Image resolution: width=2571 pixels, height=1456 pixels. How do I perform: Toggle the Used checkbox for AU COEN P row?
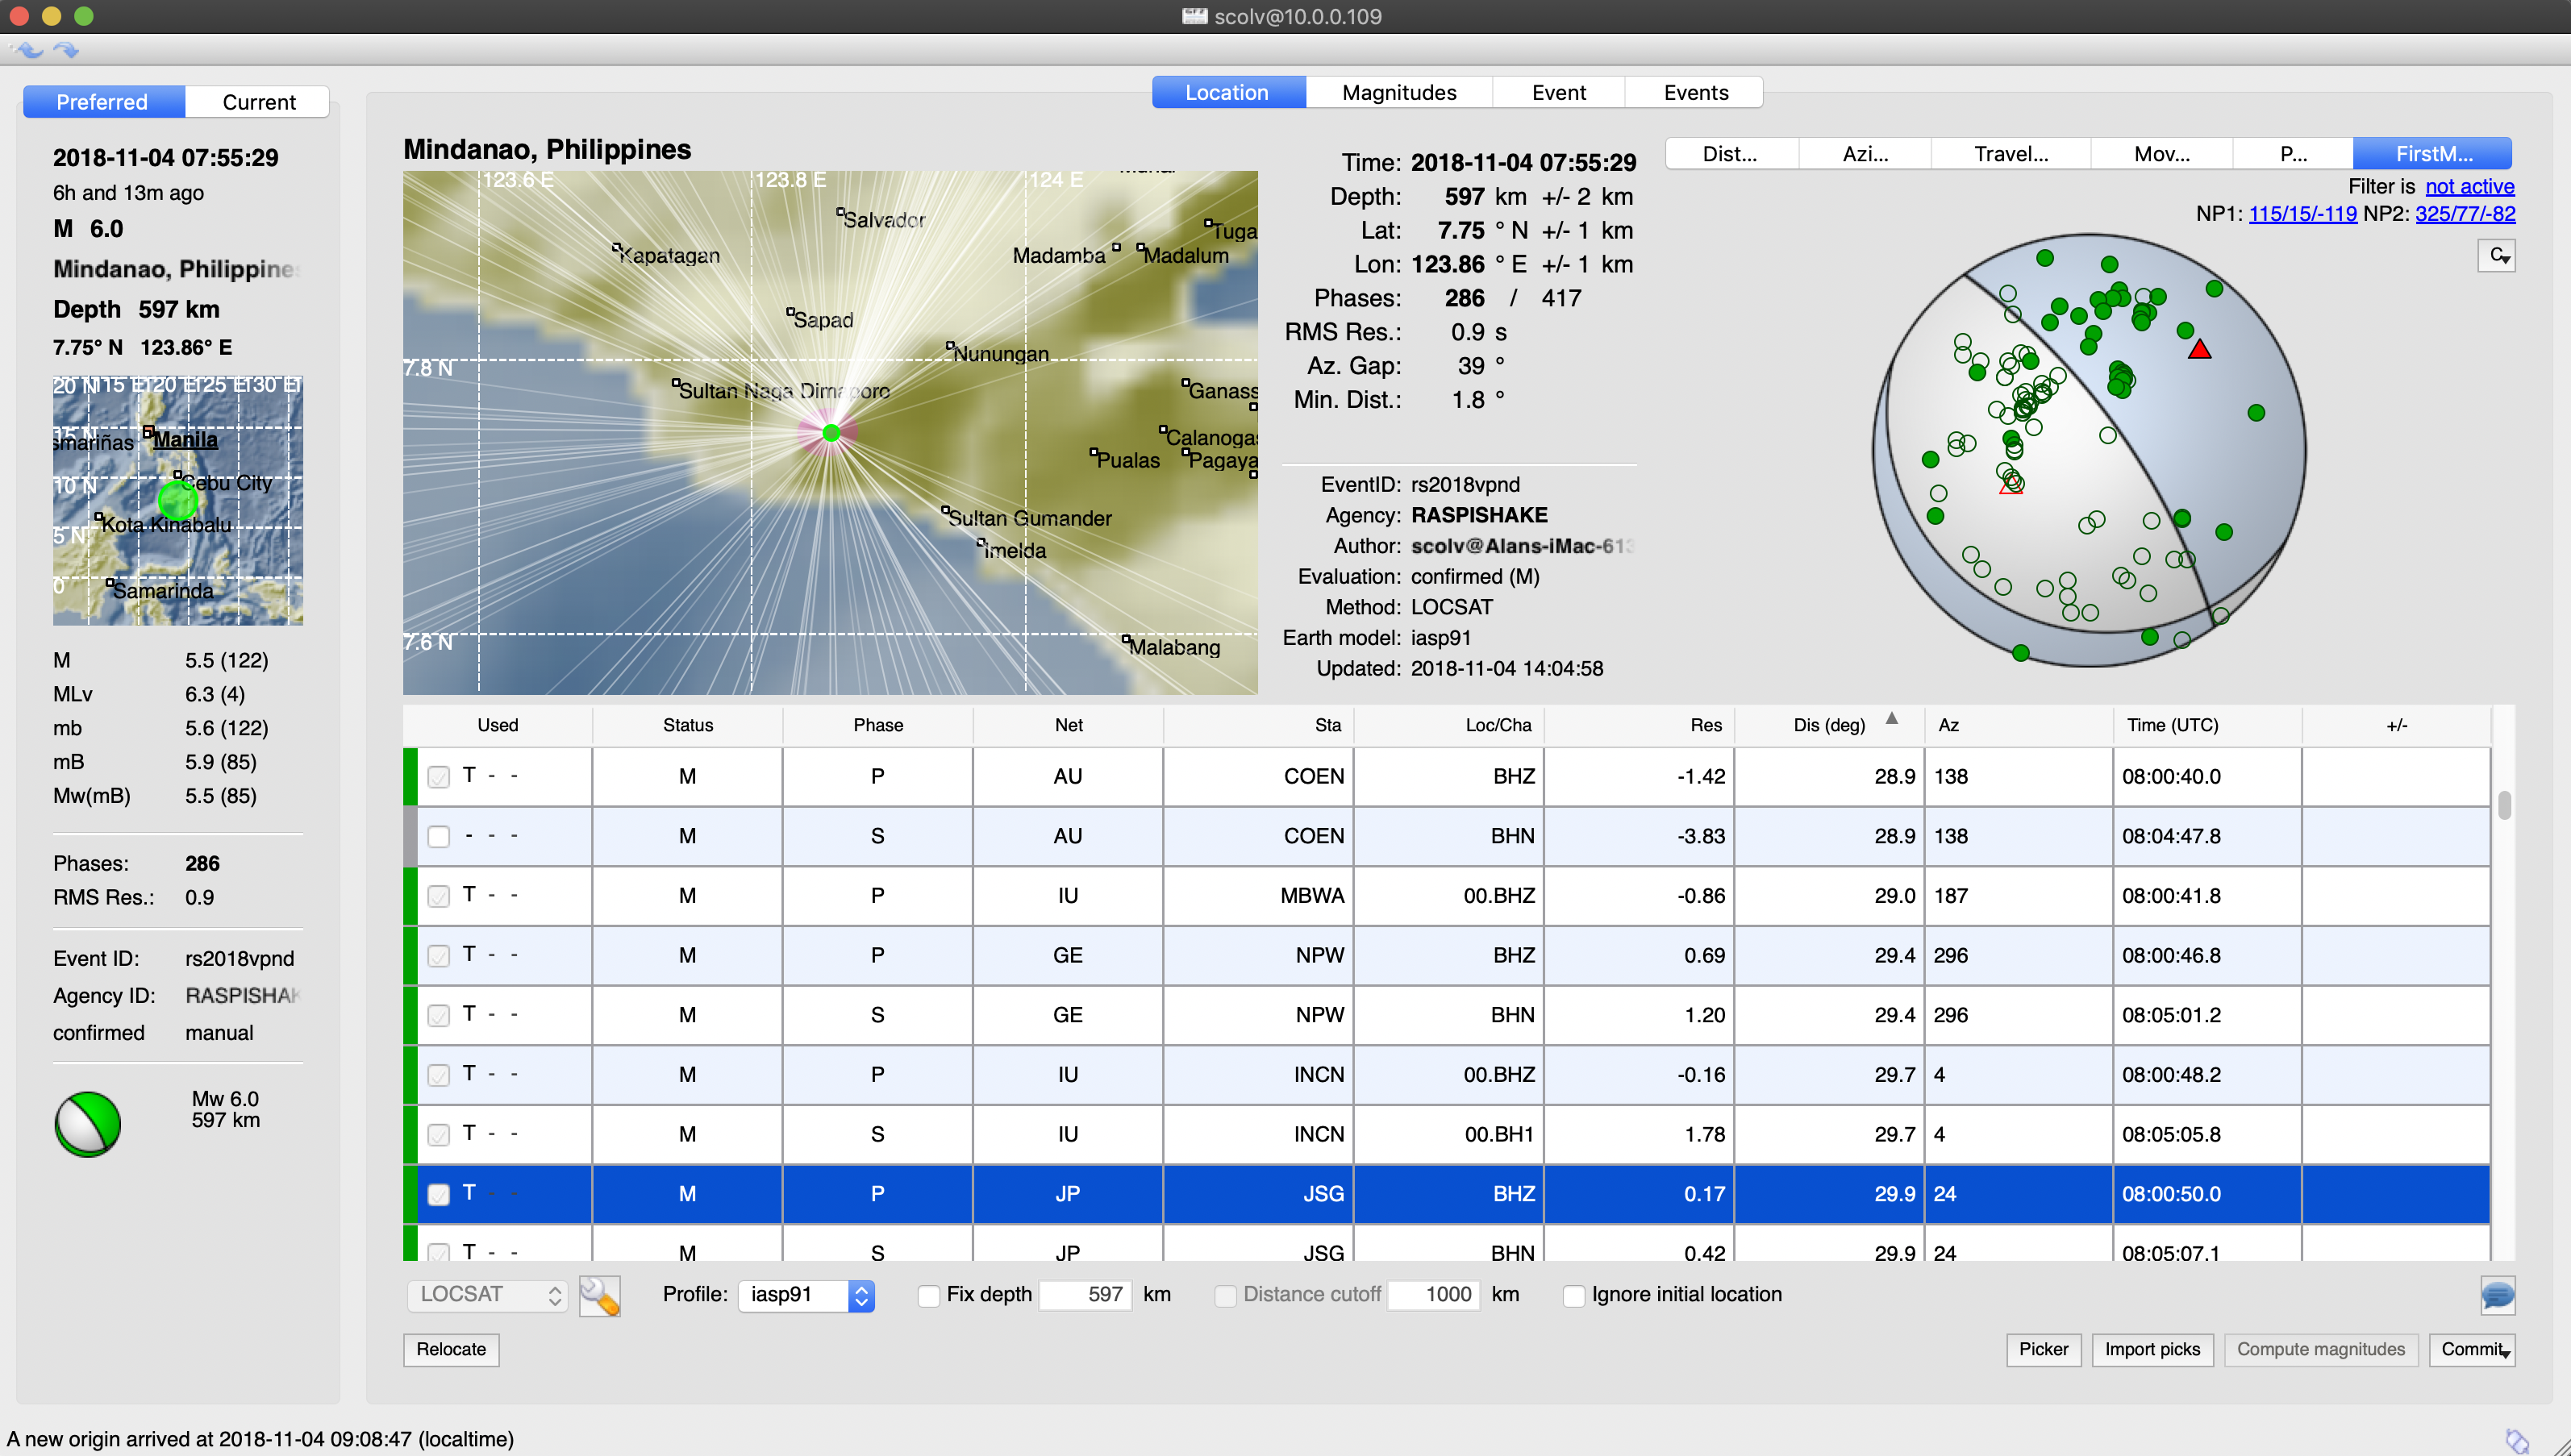pos(439,777)
